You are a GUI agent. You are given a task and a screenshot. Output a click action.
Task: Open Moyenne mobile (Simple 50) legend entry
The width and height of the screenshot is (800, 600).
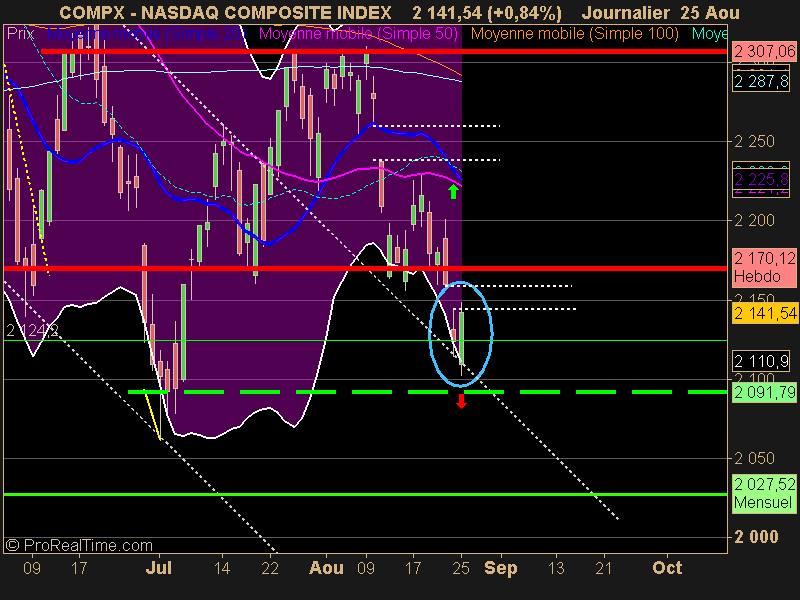point(358,34)
